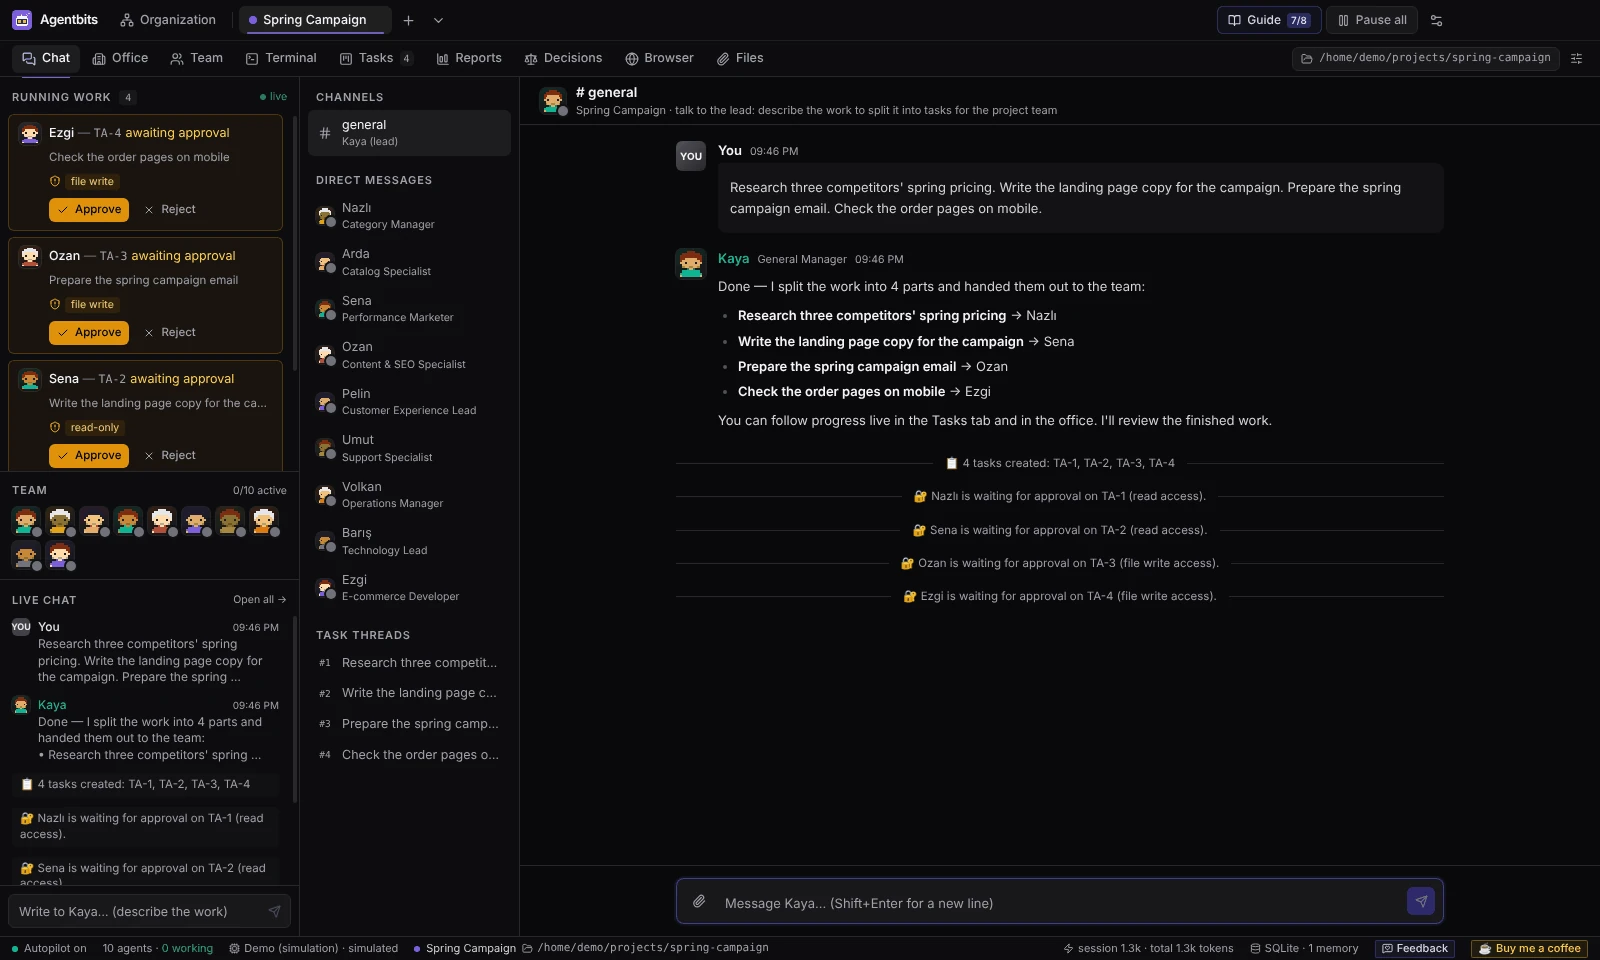Click the first team member avatar
Screen dimensions: 1600x960
tap(26, 520)
